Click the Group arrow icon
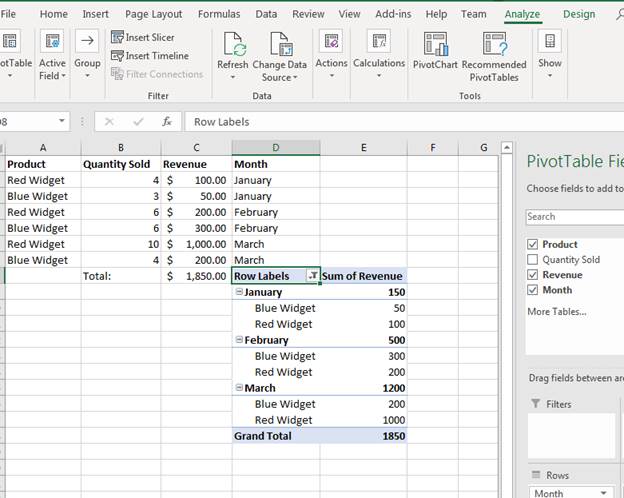Viewport: 624px width, 498px height. coord(87,41)
